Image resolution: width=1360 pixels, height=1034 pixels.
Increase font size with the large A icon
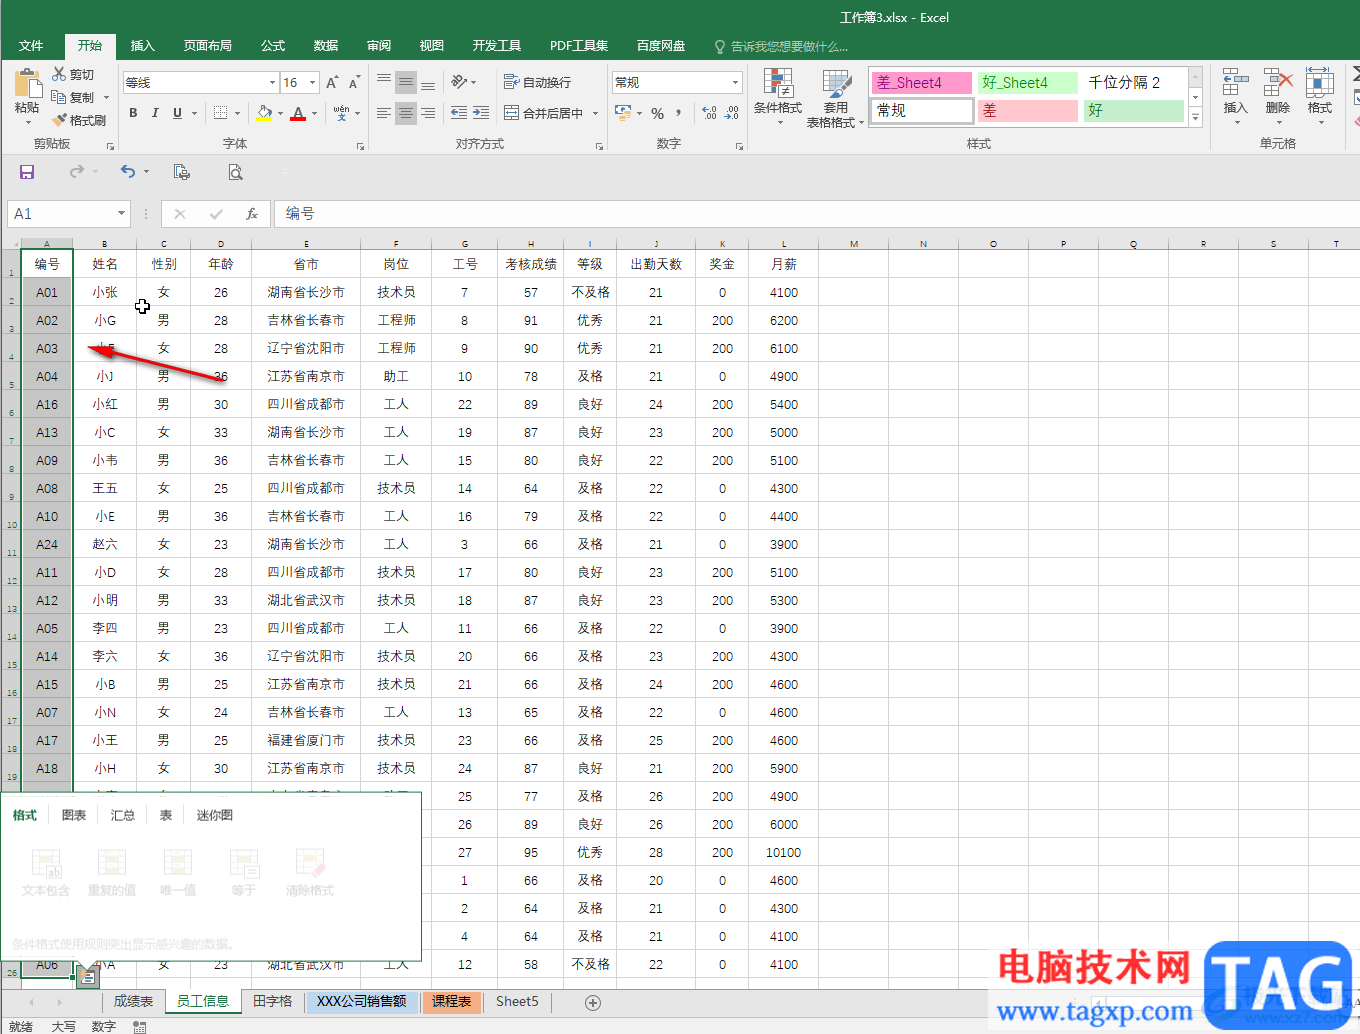(332, 82)
